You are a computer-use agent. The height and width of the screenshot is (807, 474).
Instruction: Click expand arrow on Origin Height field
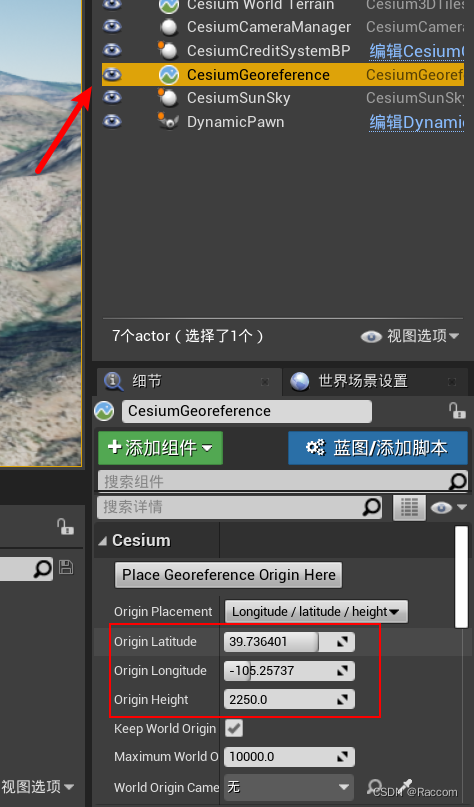(x=343, y=699)
